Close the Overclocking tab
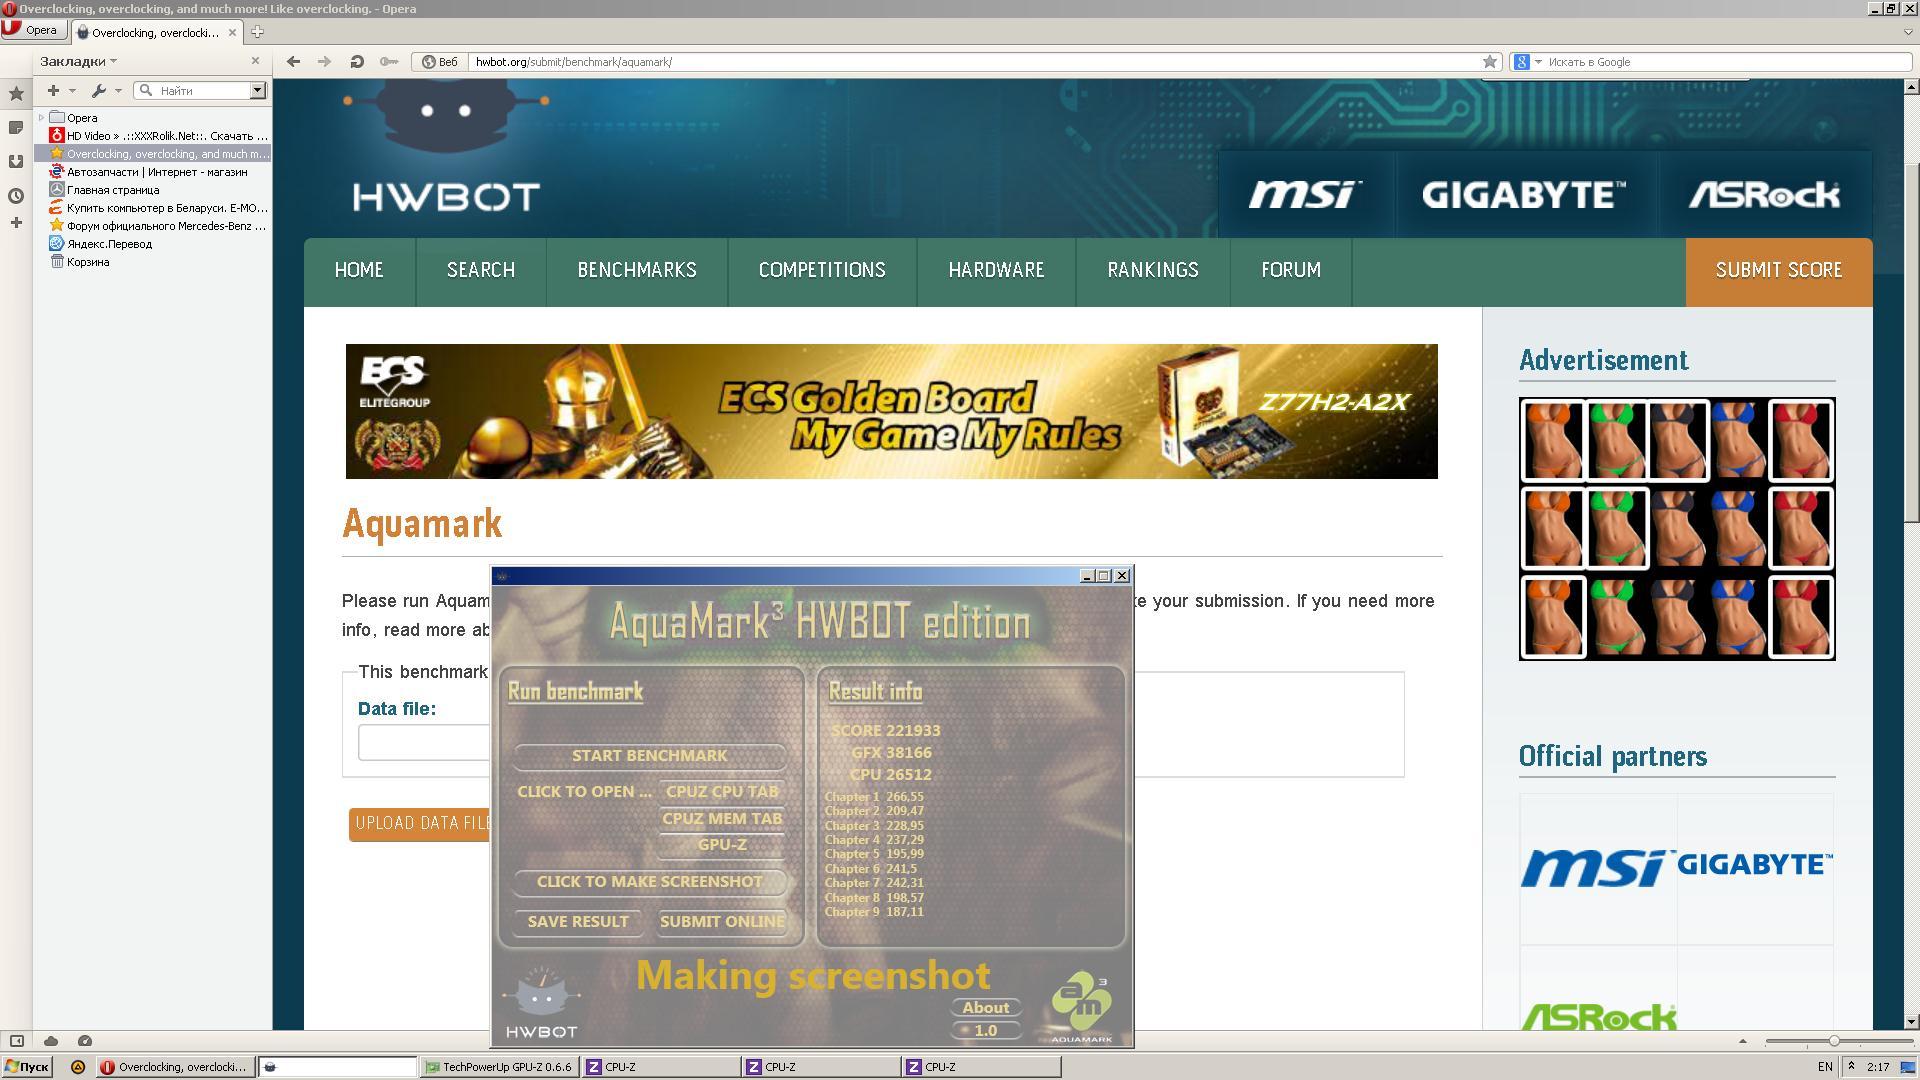This screenshot has width=1920, height=1080. (x=232, y=32)
